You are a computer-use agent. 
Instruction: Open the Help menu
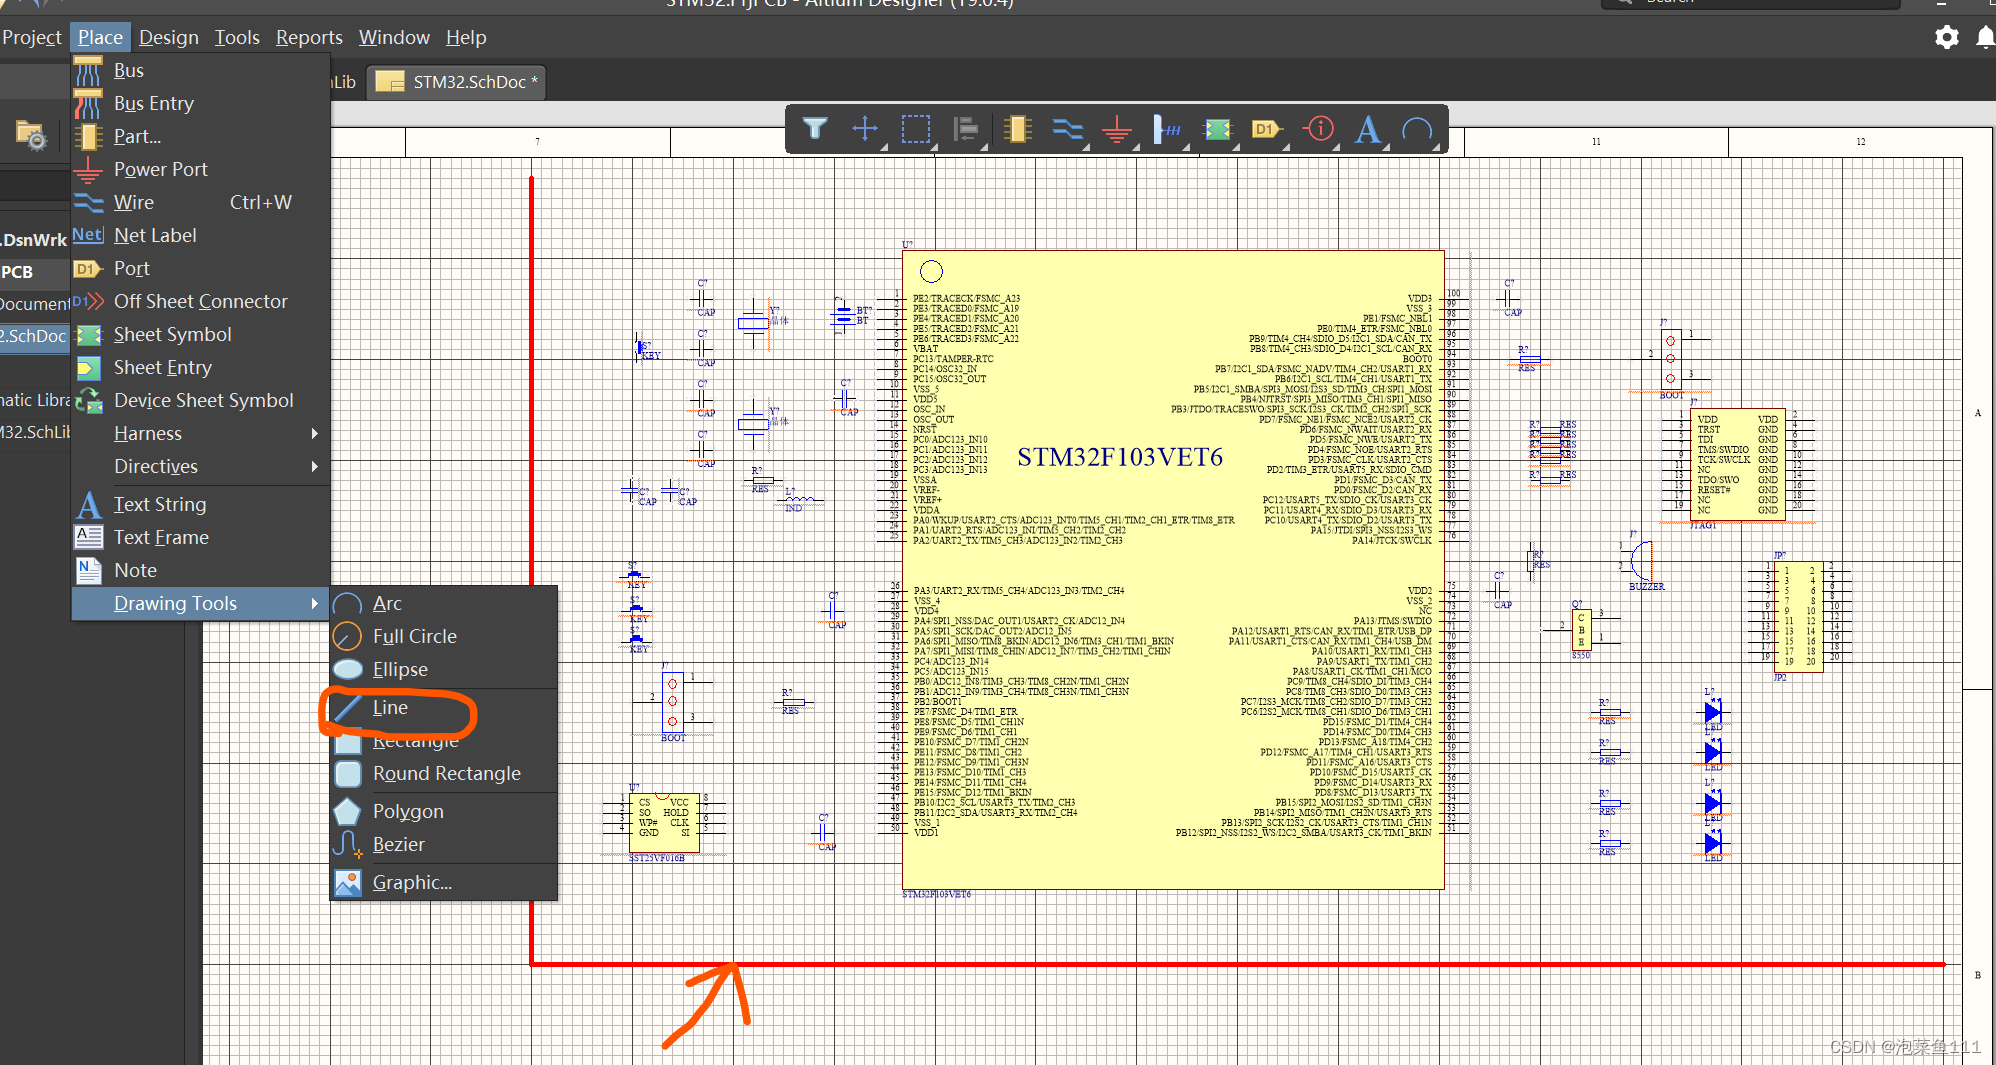[466, 37]
